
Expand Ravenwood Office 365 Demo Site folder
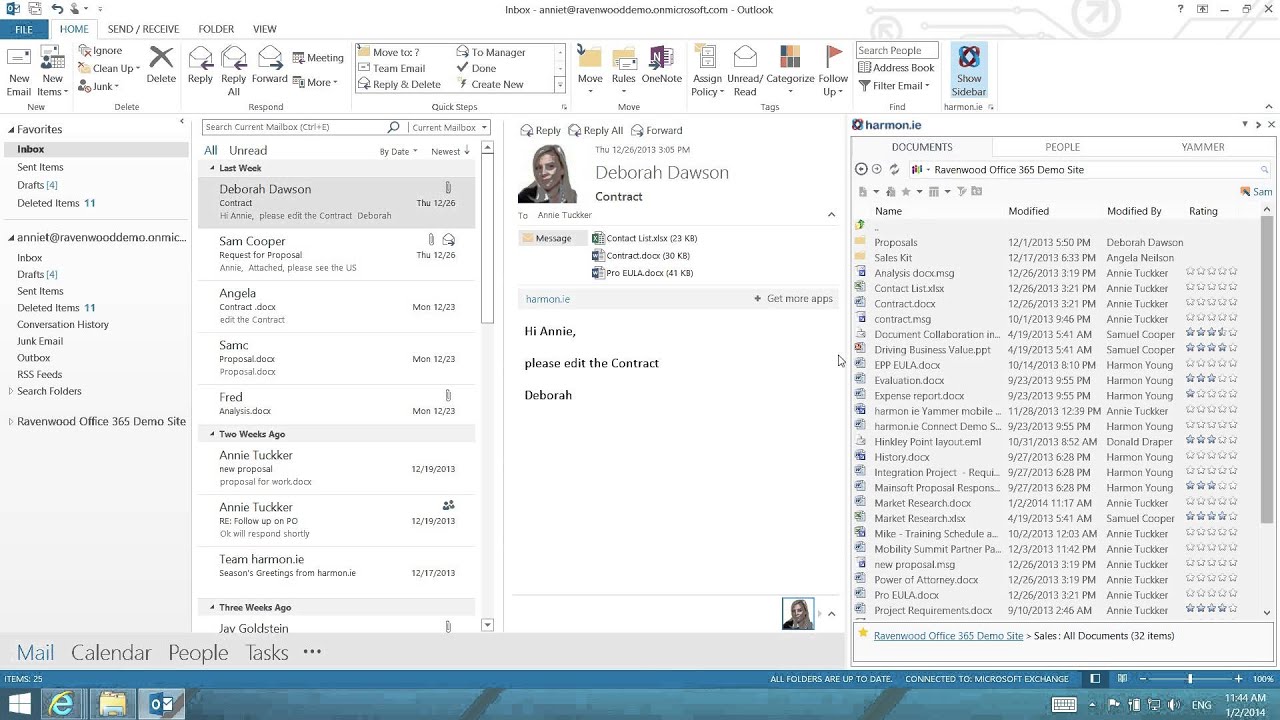click(11, 422)
